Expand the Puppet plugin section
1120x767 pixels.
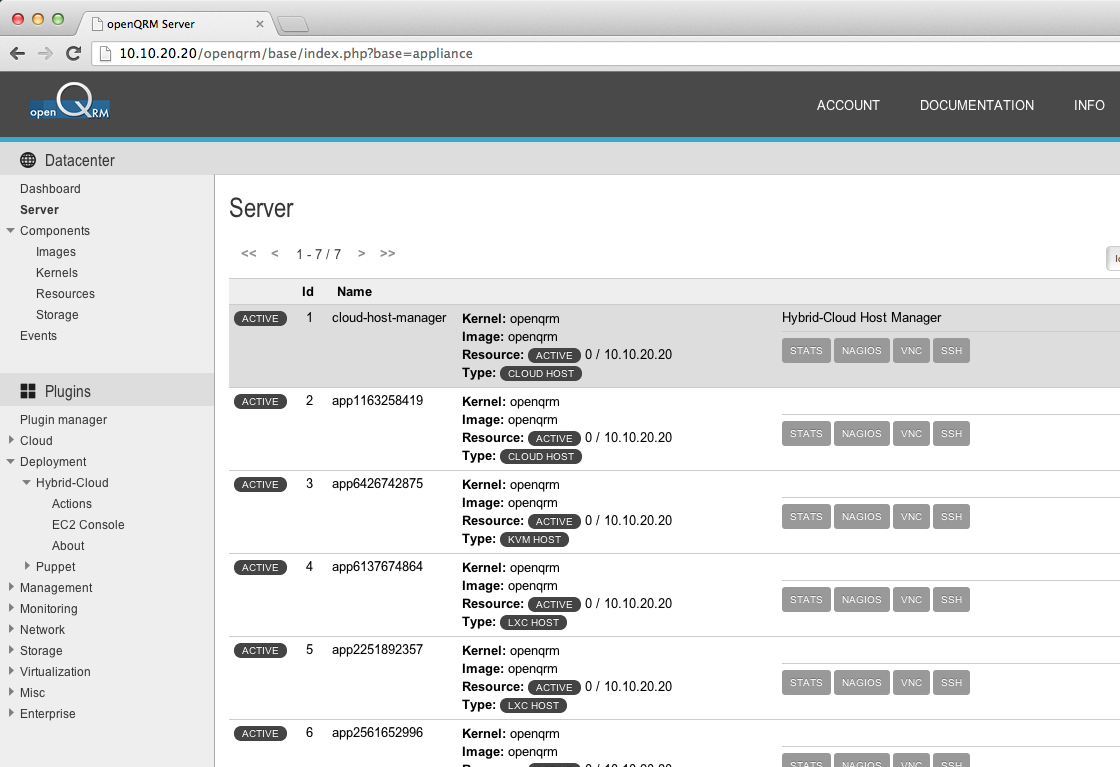click(26, 566)
